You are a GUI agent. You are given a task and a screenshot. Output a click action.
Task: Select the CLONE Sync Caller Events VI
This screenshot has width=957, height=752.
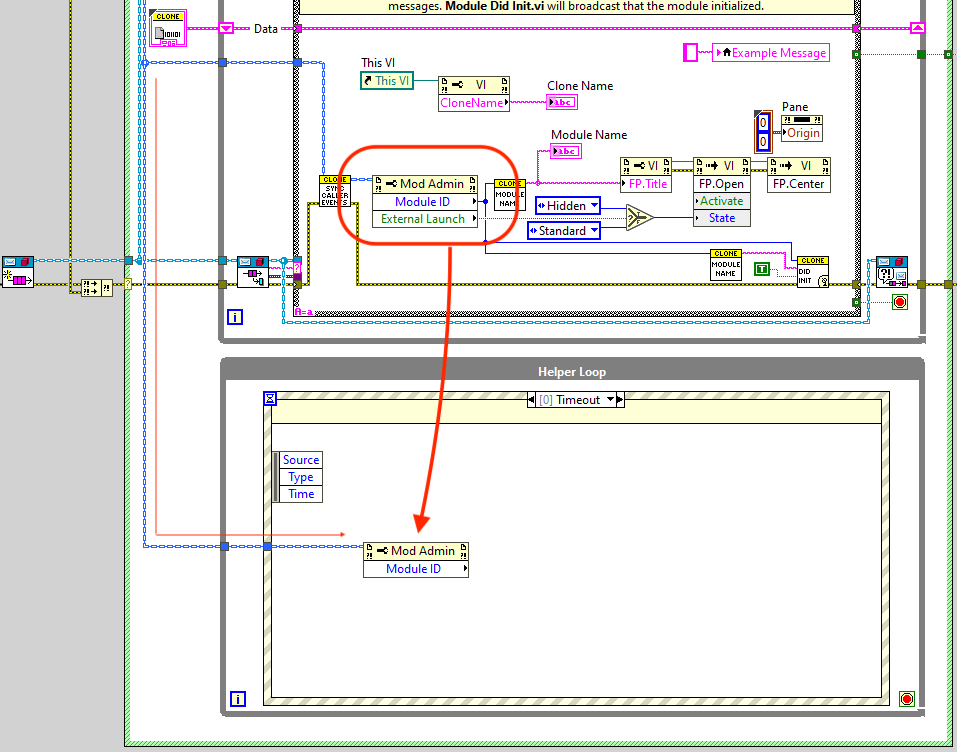pos(334,191)
